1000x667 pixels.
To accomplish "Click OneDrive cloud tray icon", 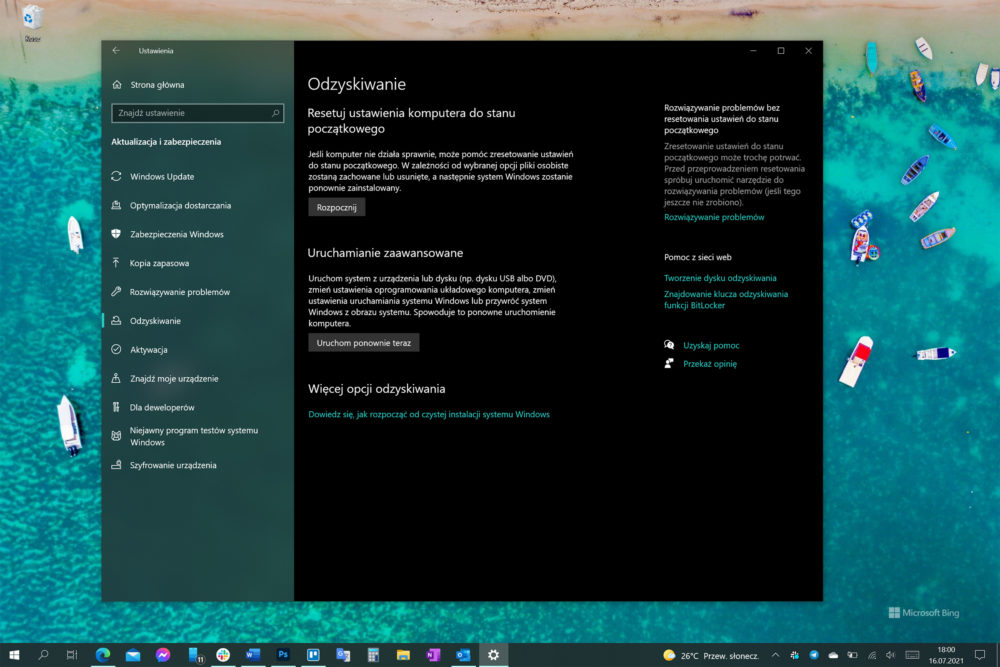I will pyautogui.click(x=833, y=655).
